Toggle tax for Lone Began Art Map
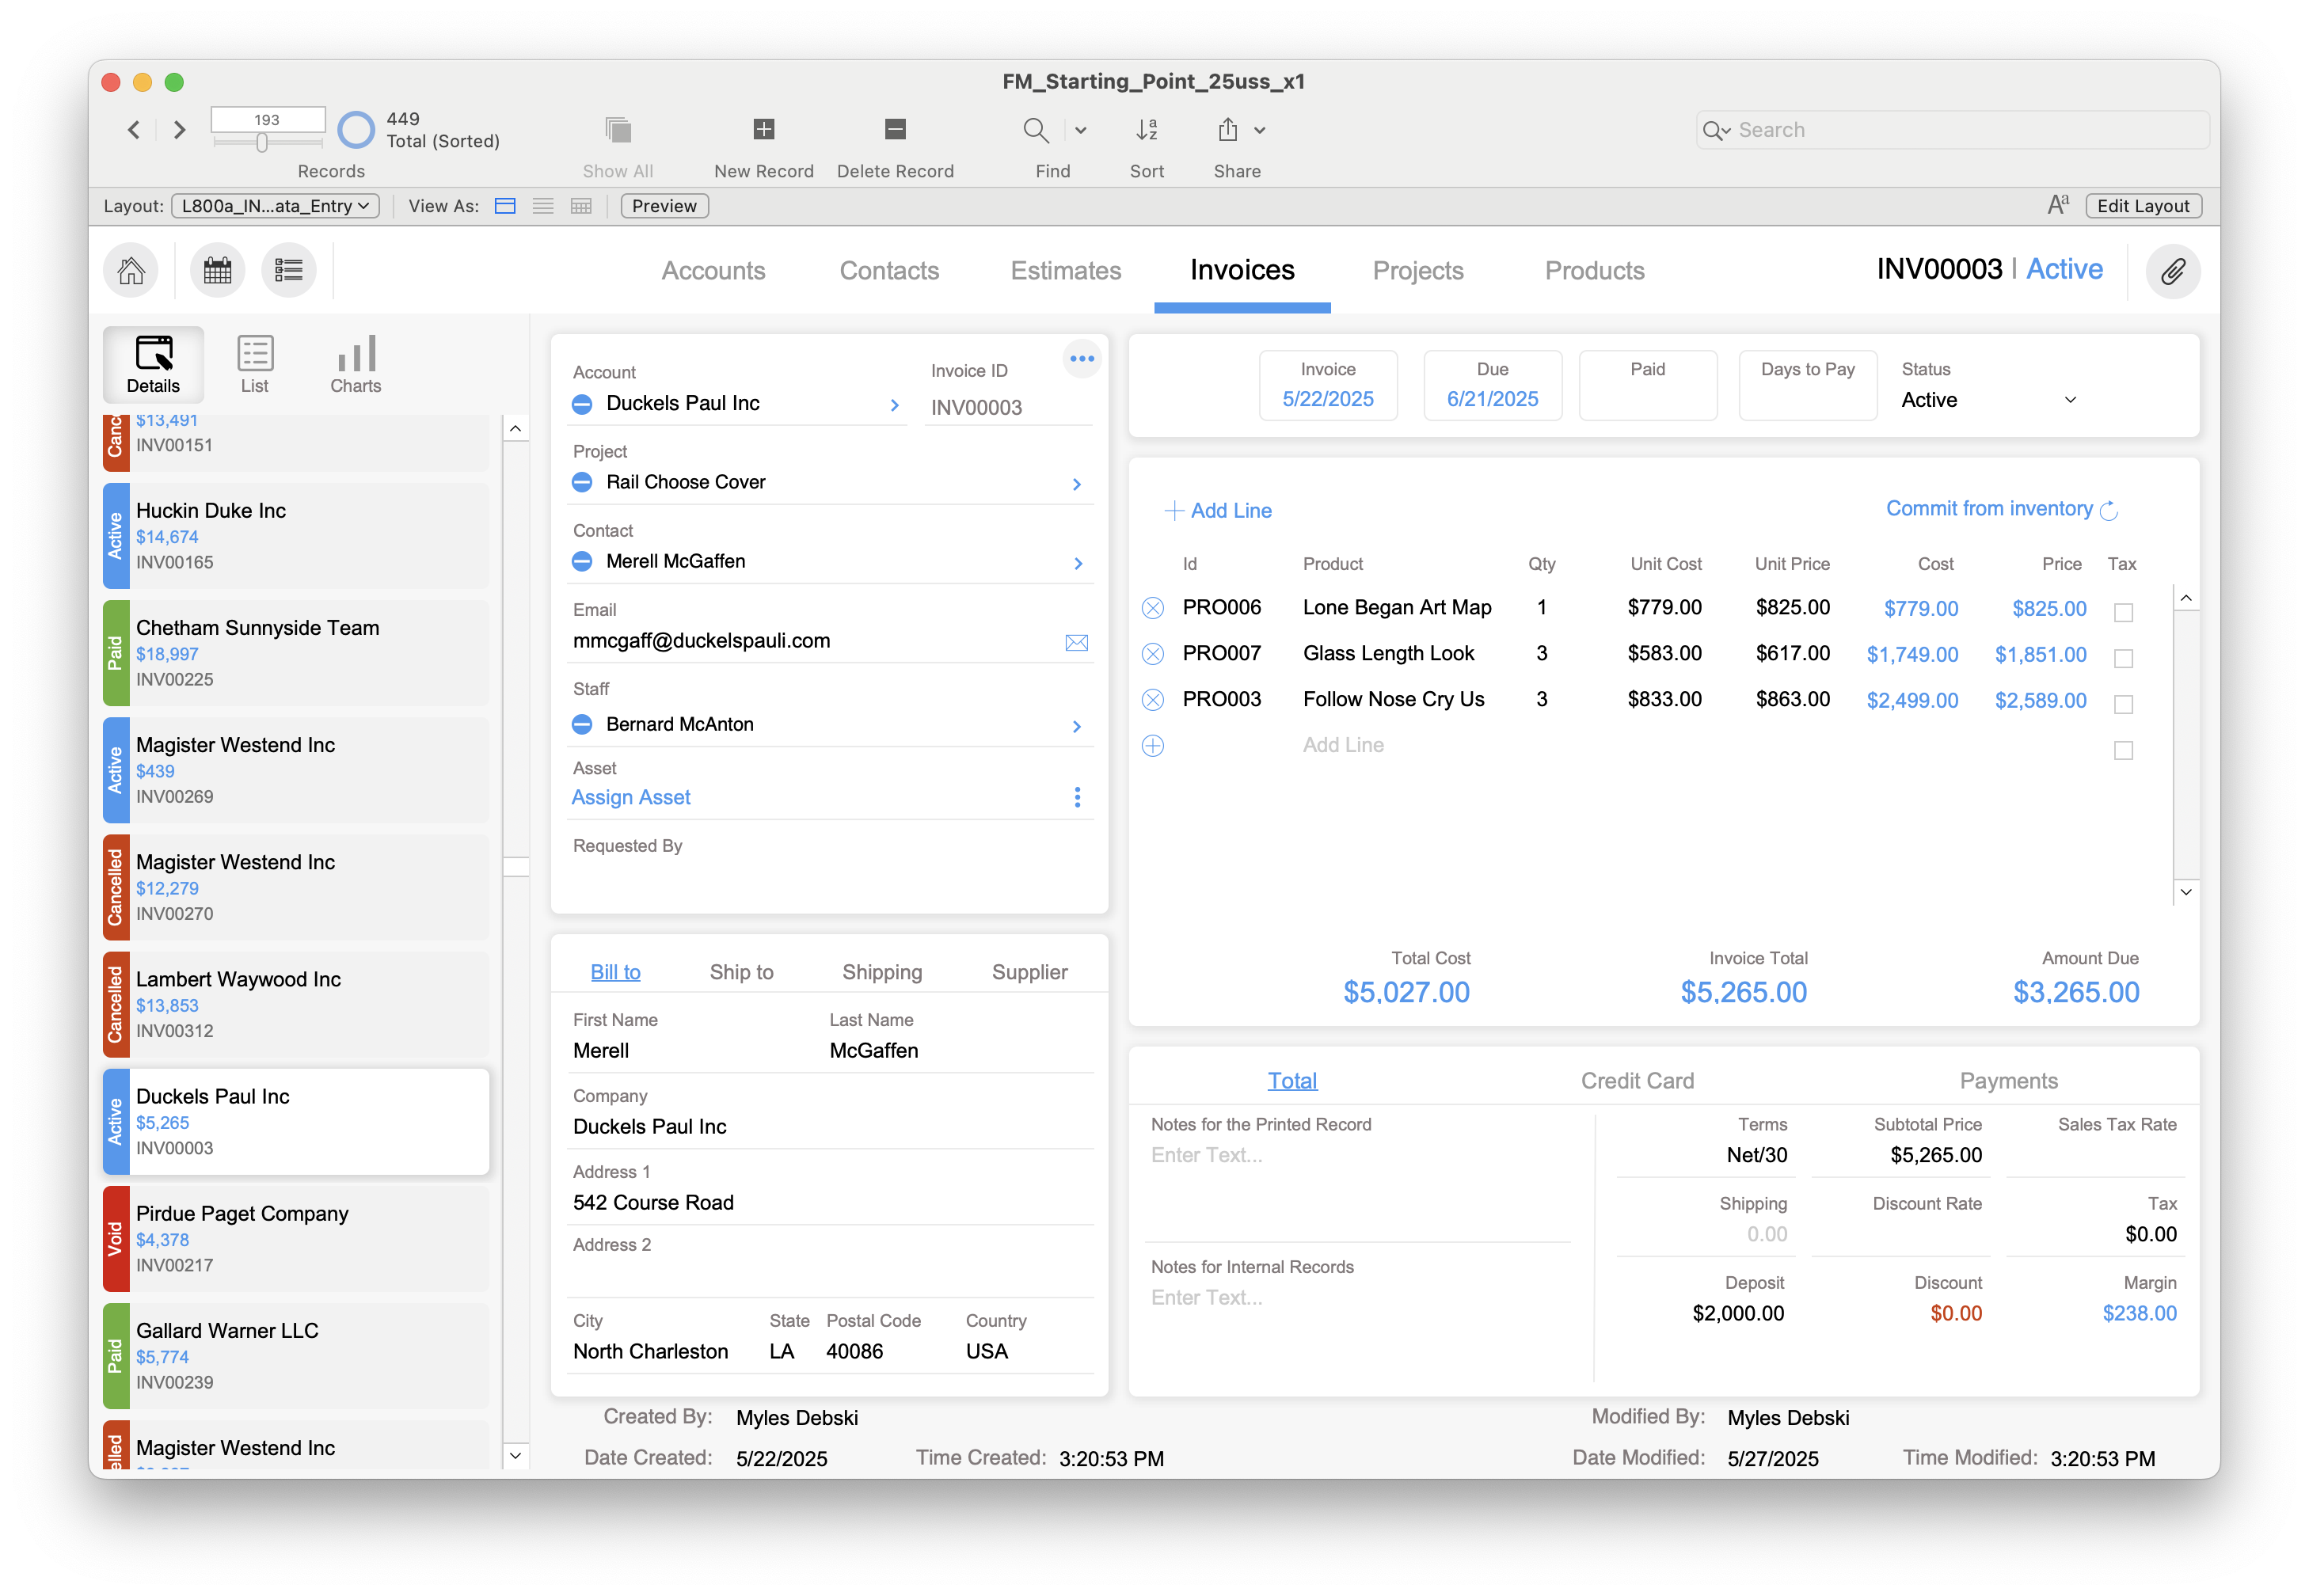 point(2123,612)
